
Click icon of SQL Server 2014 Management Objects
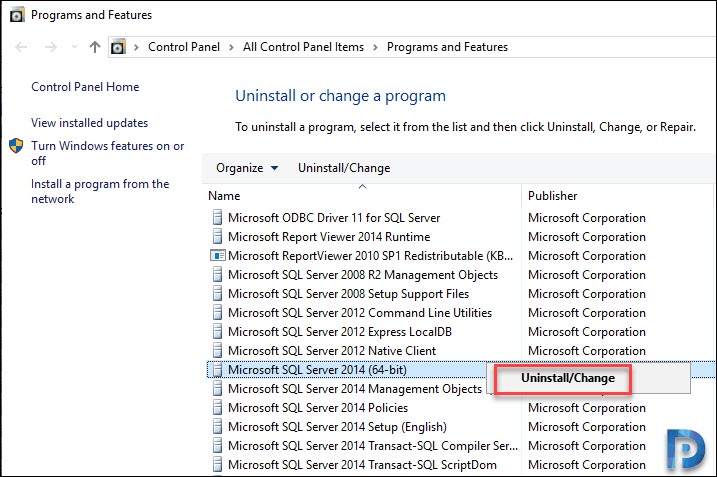(218, 388)
